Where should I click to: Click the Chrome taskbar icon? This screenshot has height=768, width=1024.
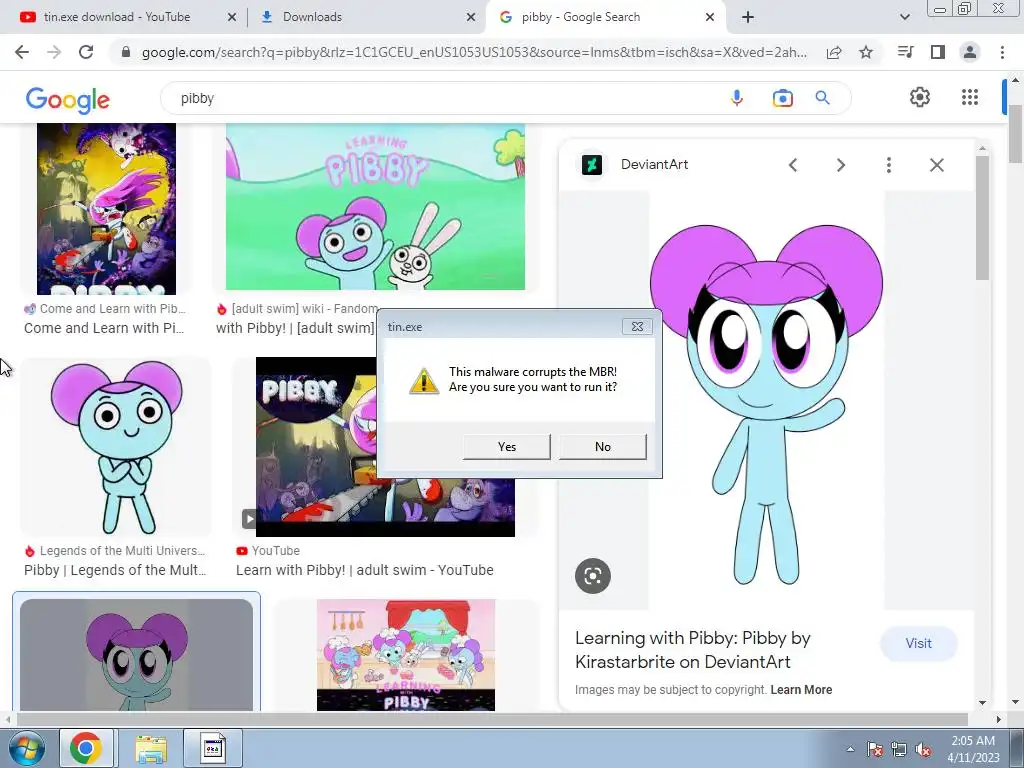coord(86,748)
